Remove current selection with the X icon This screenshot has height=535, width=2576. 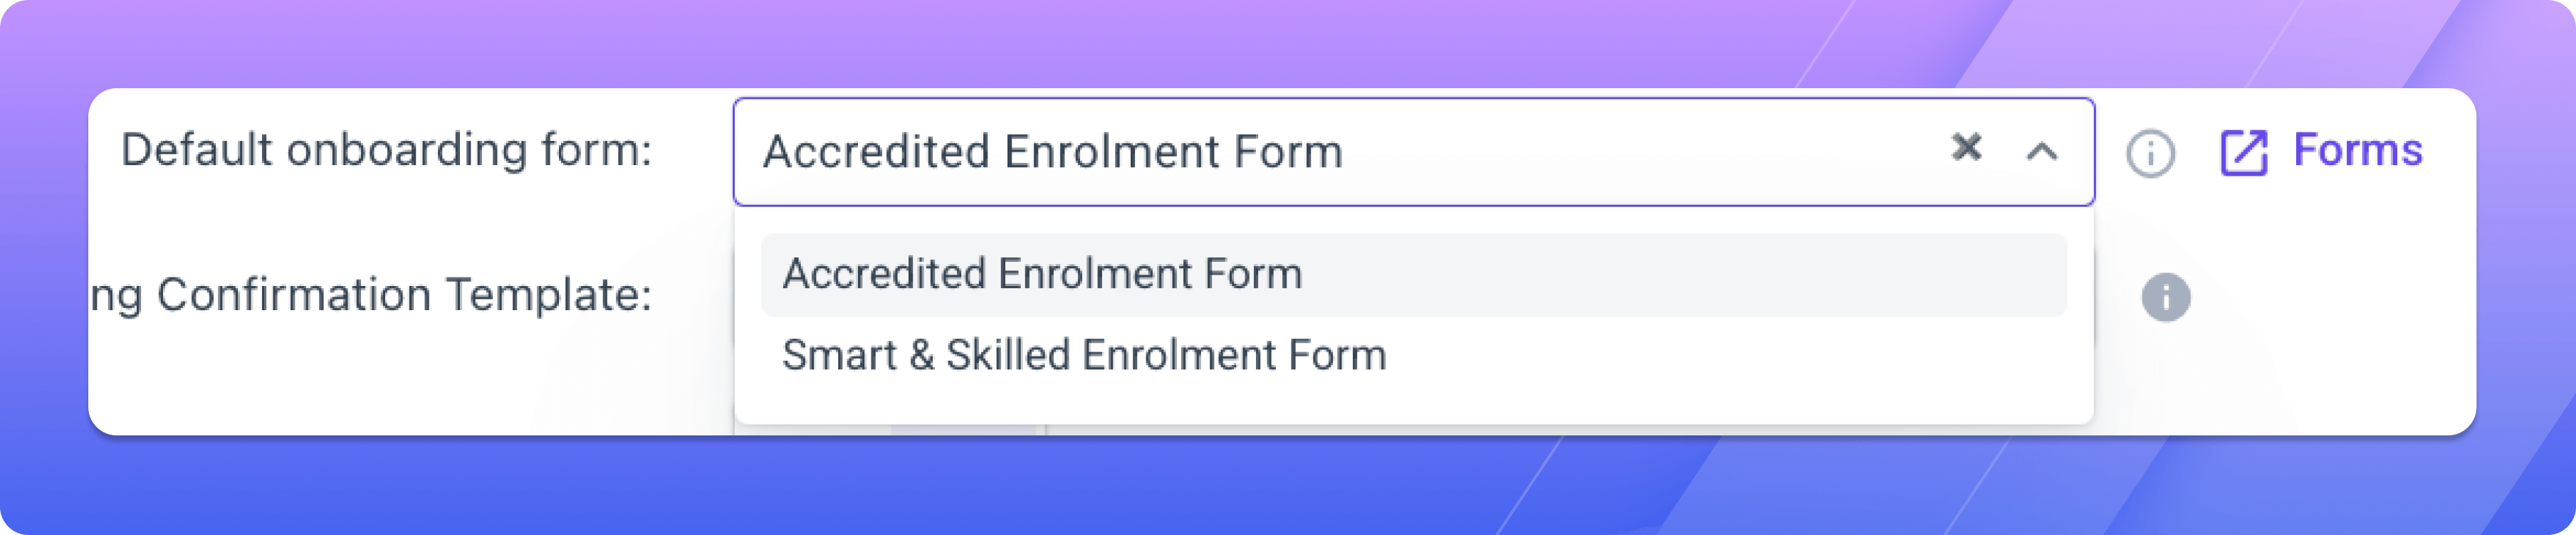(1966, 148)
